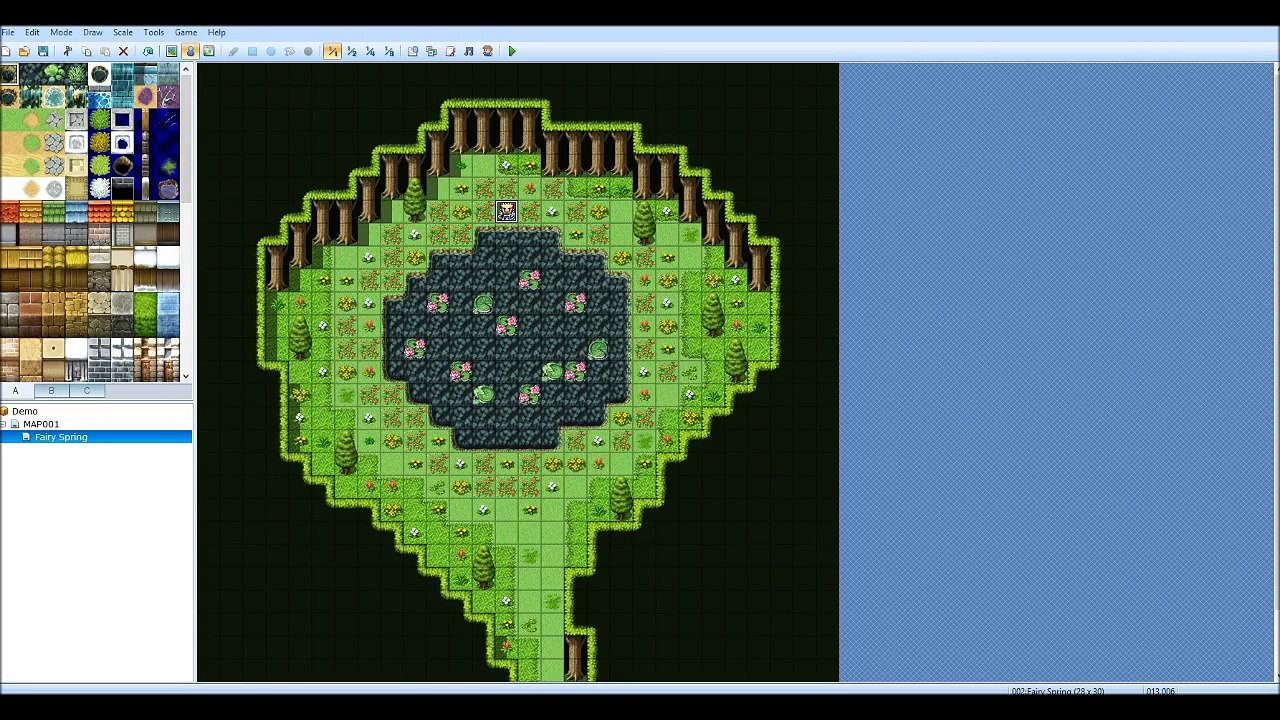Screen dimensions: 1280x720
Task: Open the Scale menu
Action: click(x=123, y=32)
